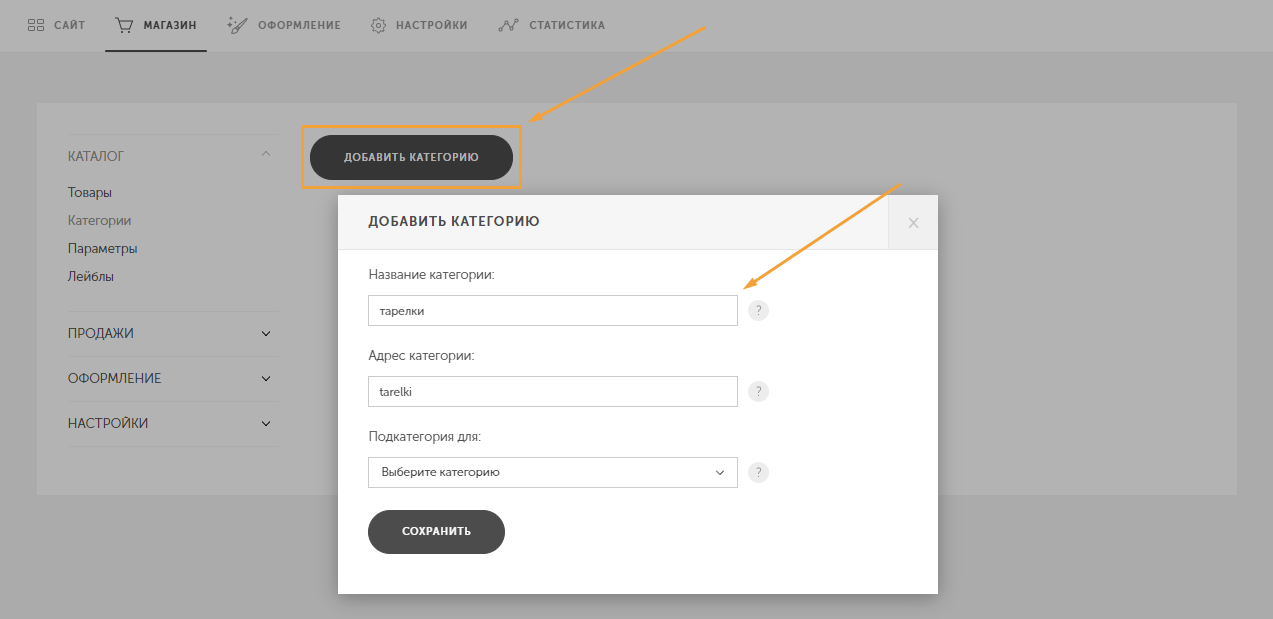Screen dimensions: 1273x619
Task: Switch to the Магазин tab
Action: click(155, 25)
